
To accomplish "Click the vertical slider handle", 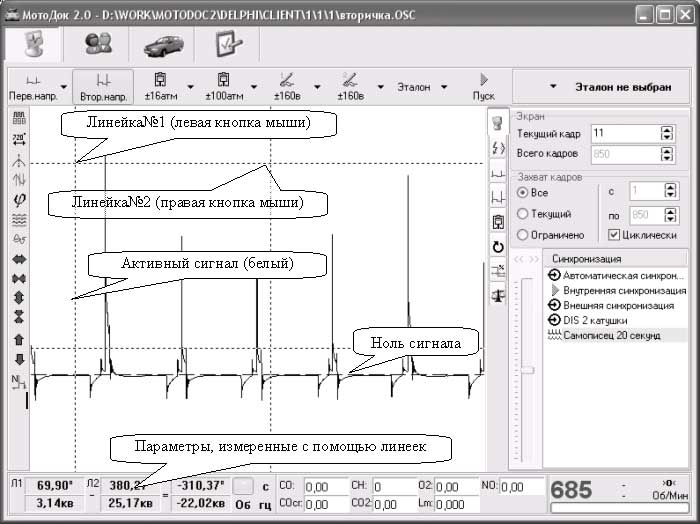I will click(x=527, y=370).
